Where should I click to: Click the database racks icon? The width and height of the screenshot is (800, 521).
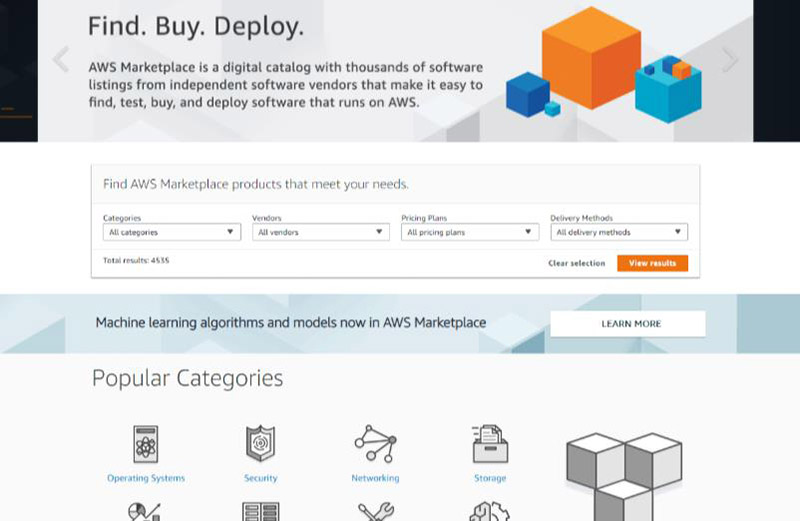click(261, 512)
